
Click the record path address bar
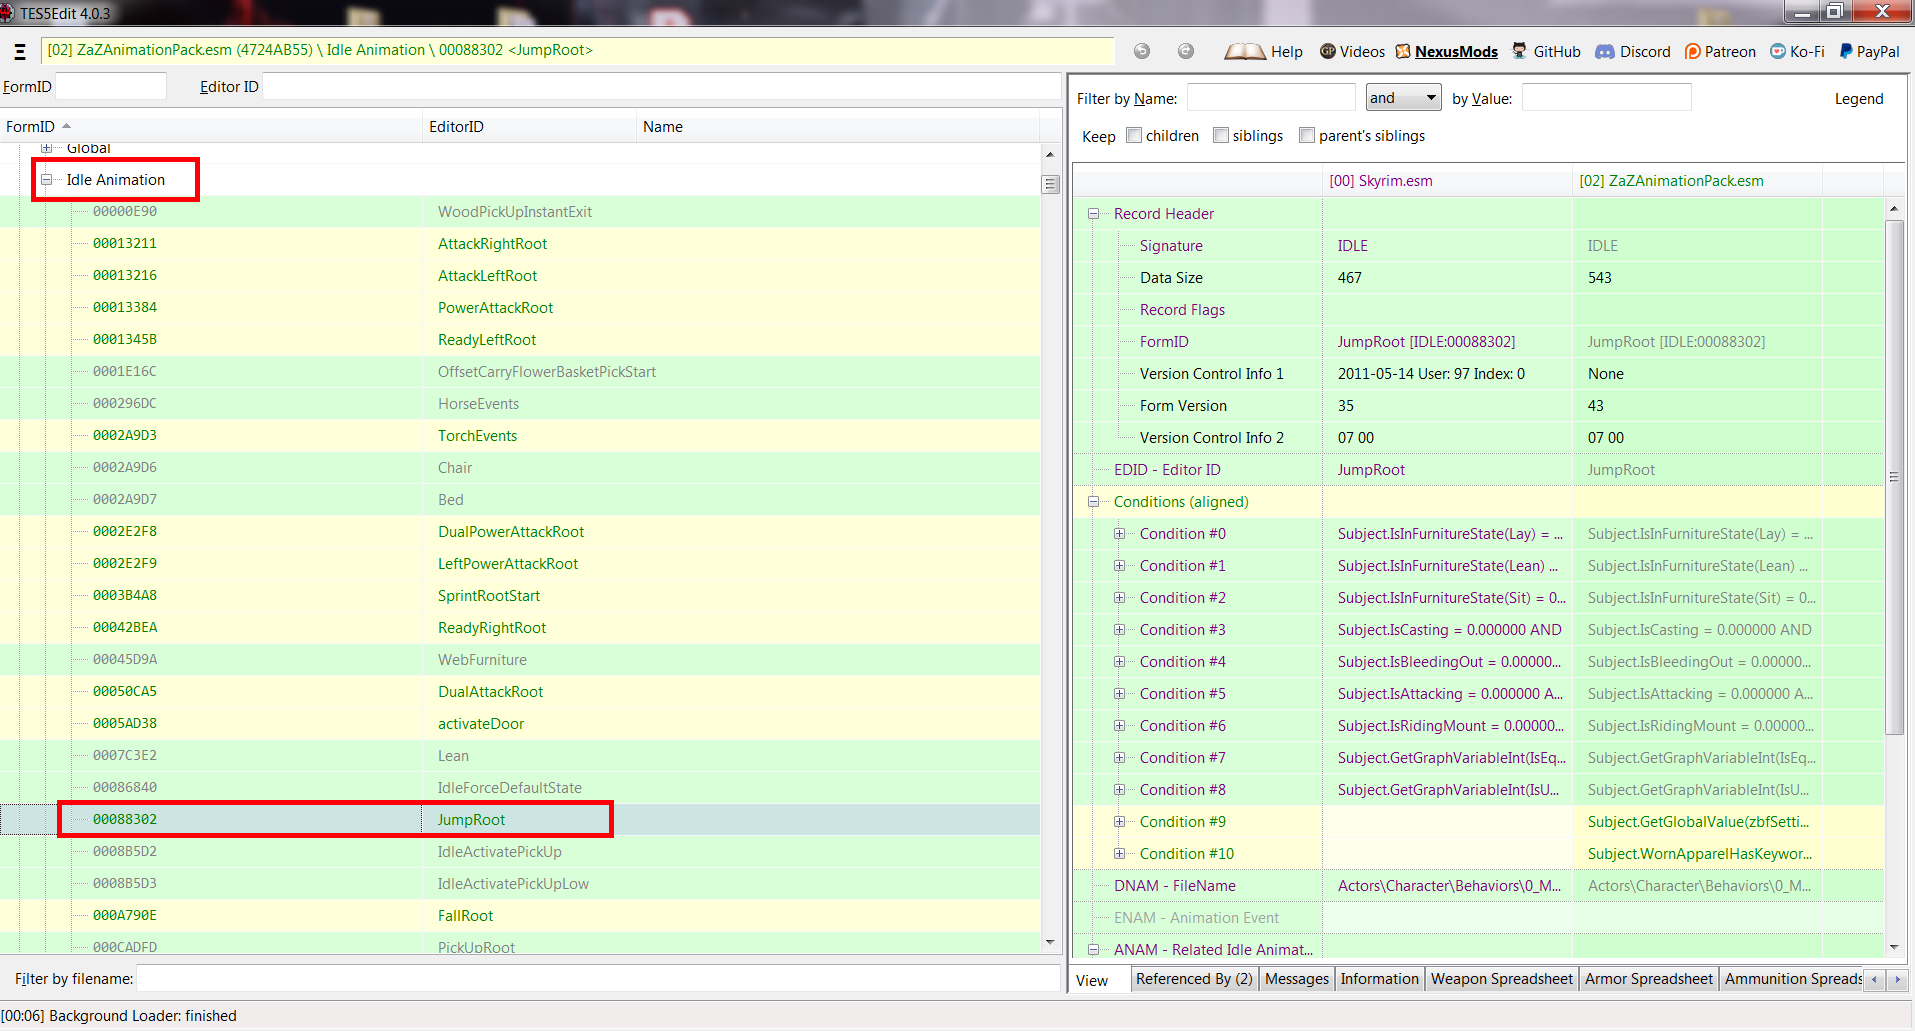577,50
